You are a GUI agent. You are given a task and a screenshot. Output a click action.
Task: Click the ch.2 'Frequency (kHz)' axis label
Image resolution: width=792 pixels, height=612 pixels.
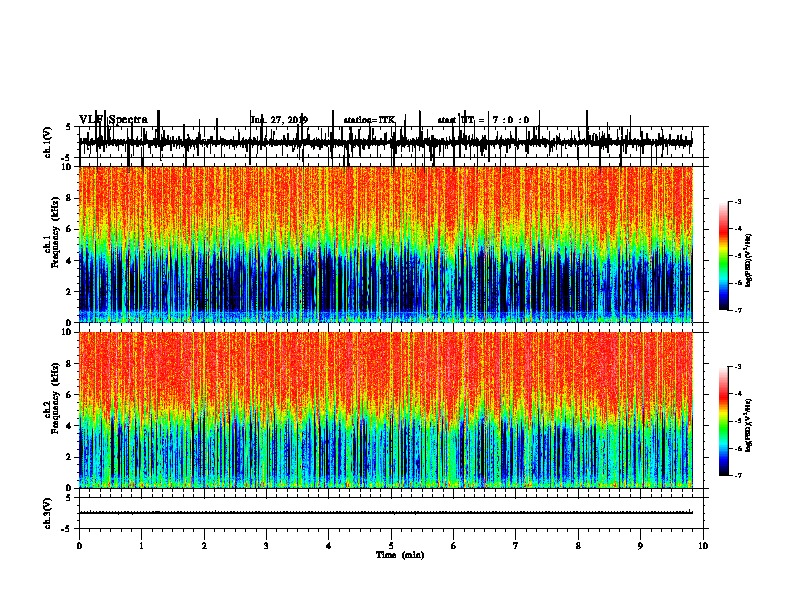coord(55,398)
